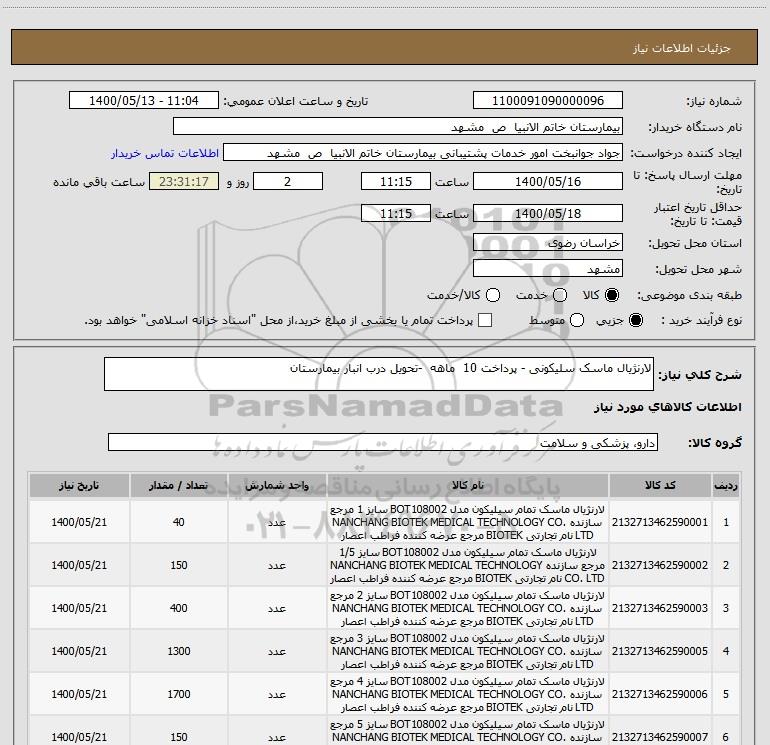The width and height of the screenshot is (770, 745).
Task: Click the سایز 4 product name in row 5
Action: click(468, 694)
